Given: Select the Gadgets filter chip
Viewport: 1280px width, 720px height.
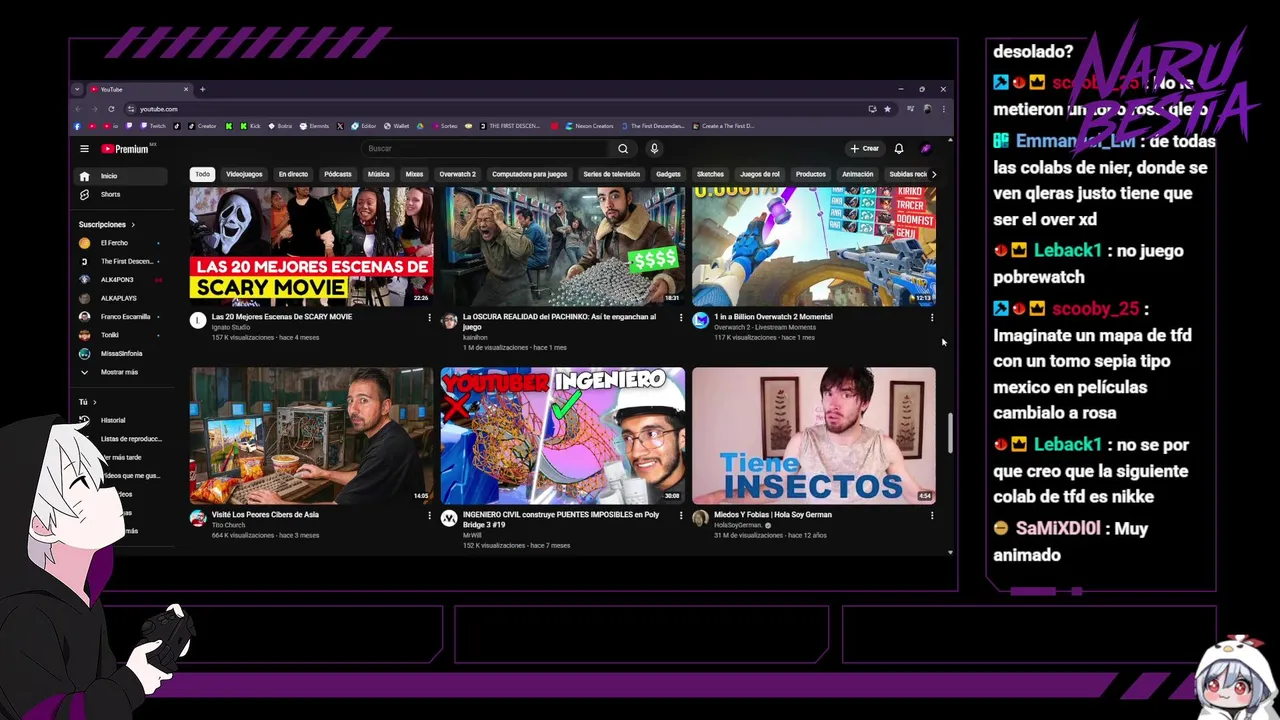Looking at the screenshot, I should tap(668, 174).
